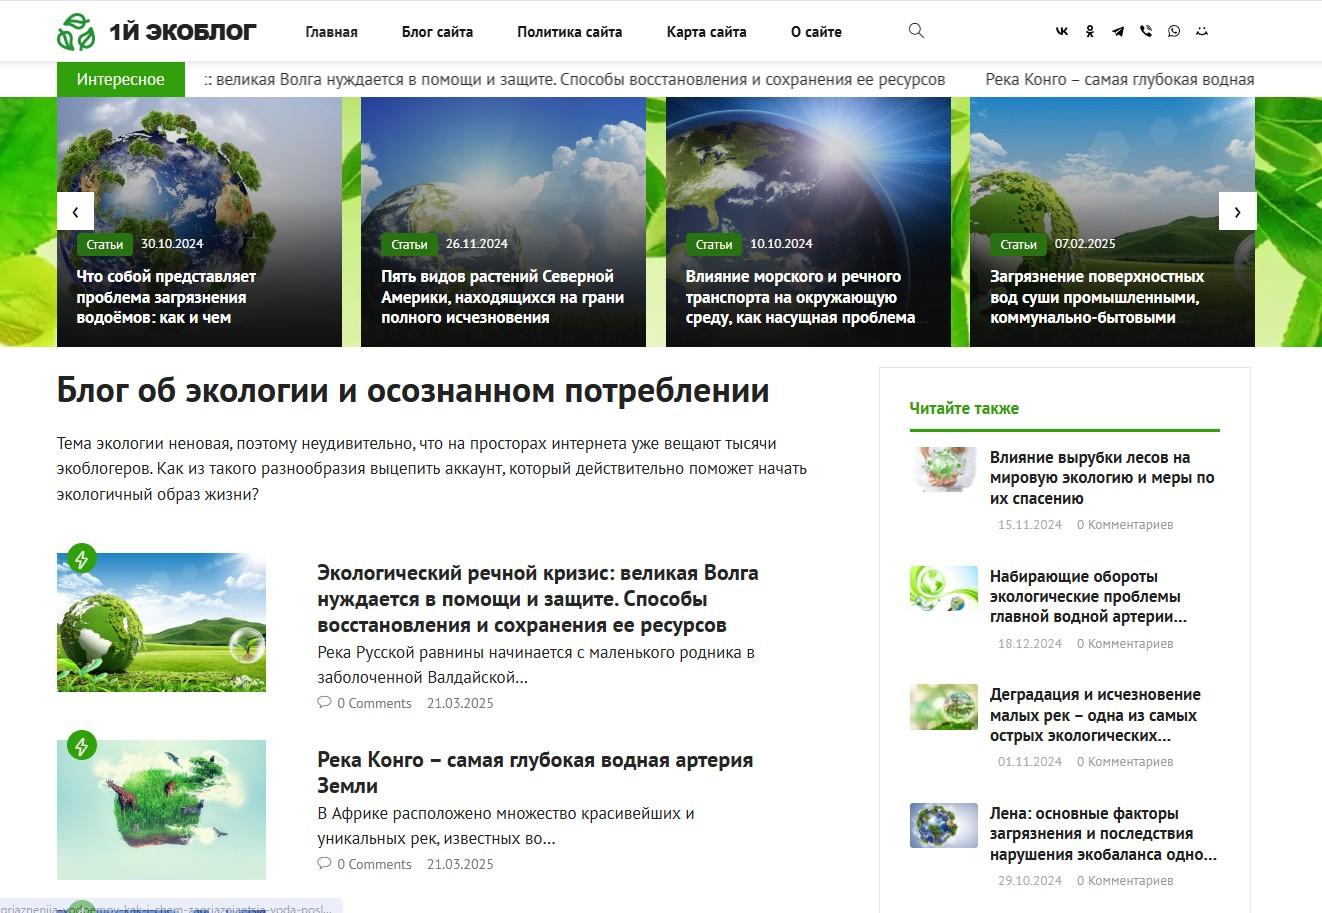Click the date 21.03.2025 under Конго article
Viewport: 1322px width, 913px height.
[460, 864]
